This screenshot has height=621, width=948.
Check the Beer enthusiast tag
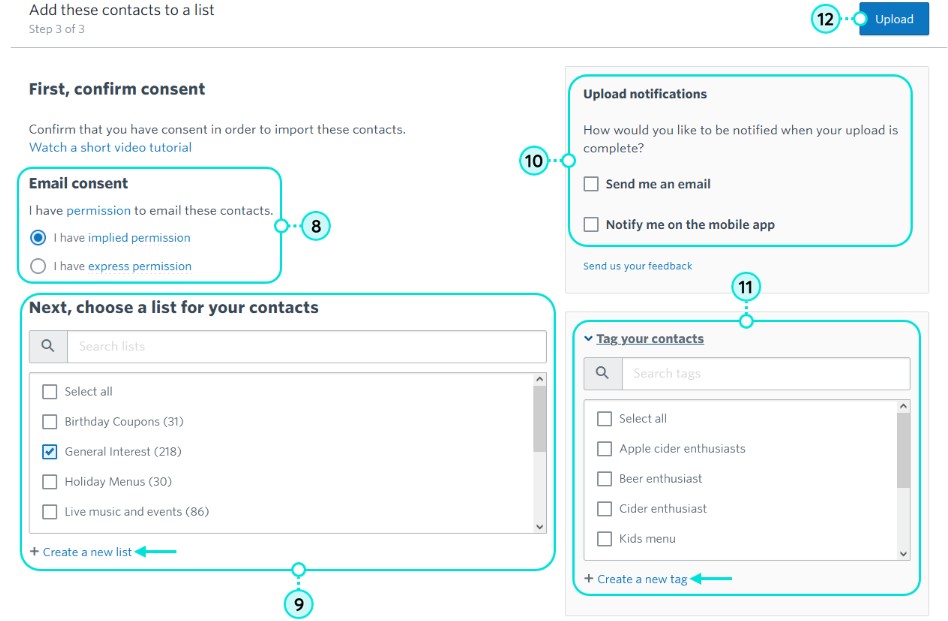click(604, 479)
